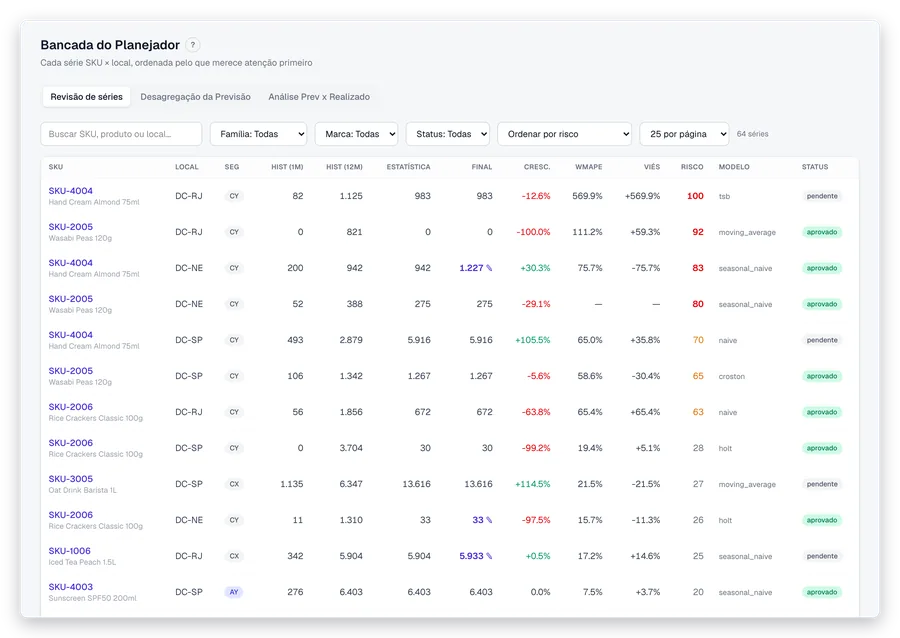This screenshot has height=638, width=900.
Task: Open SKU-4004 link in DC-SP row
Action: click(x=71, y=334)
